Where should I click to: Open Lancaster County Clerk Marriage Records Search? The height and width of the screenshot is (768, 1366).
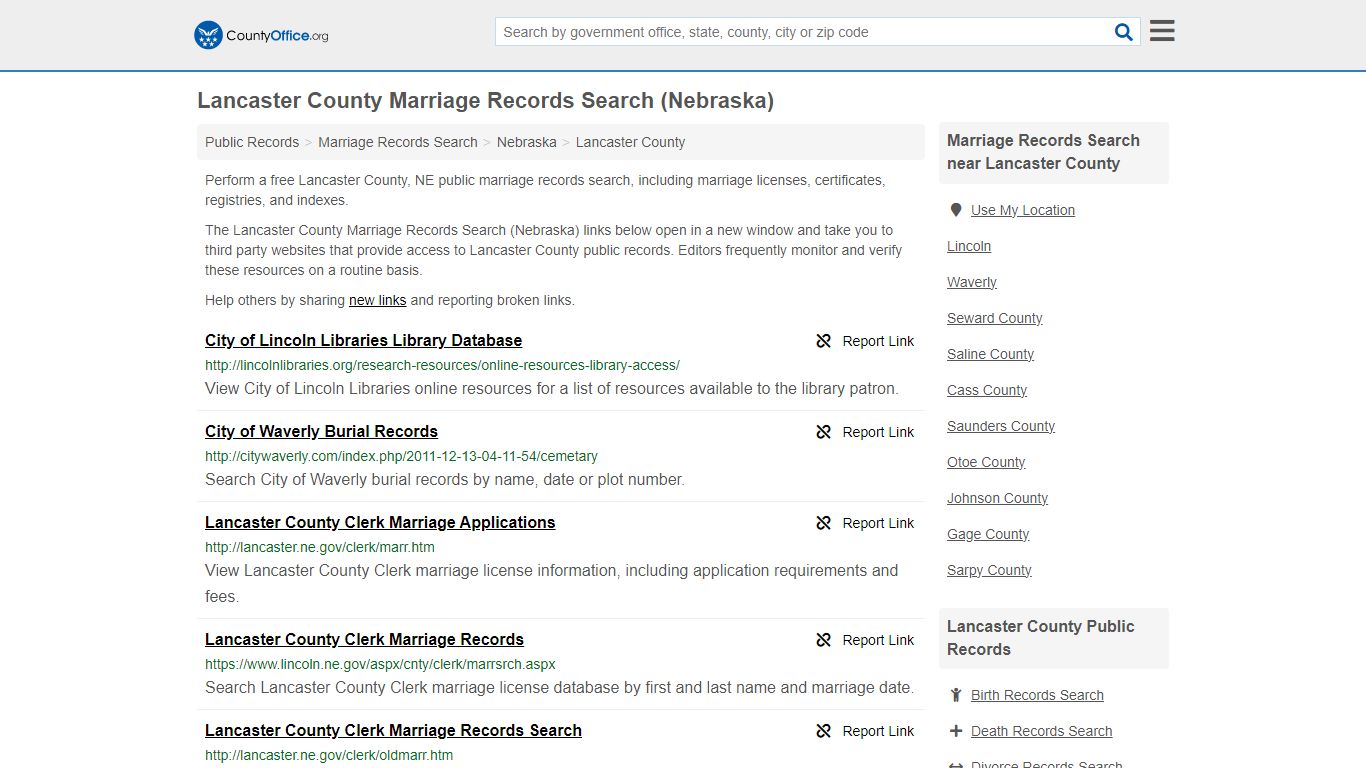pos(393,730)
